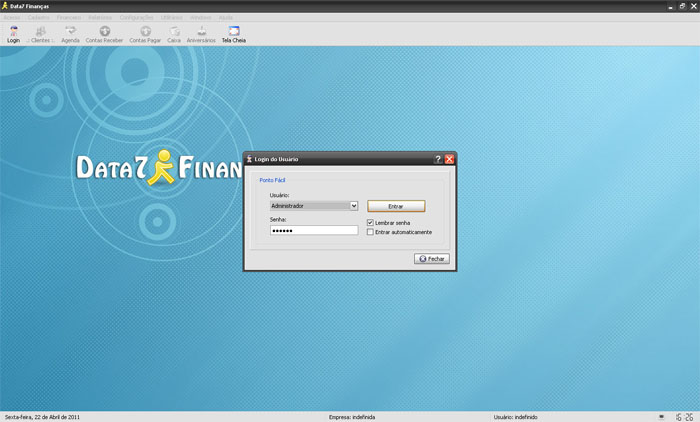Open the Utilitários menu
Viewport: 700px width, 422px height.
click(x=171, y=17)
